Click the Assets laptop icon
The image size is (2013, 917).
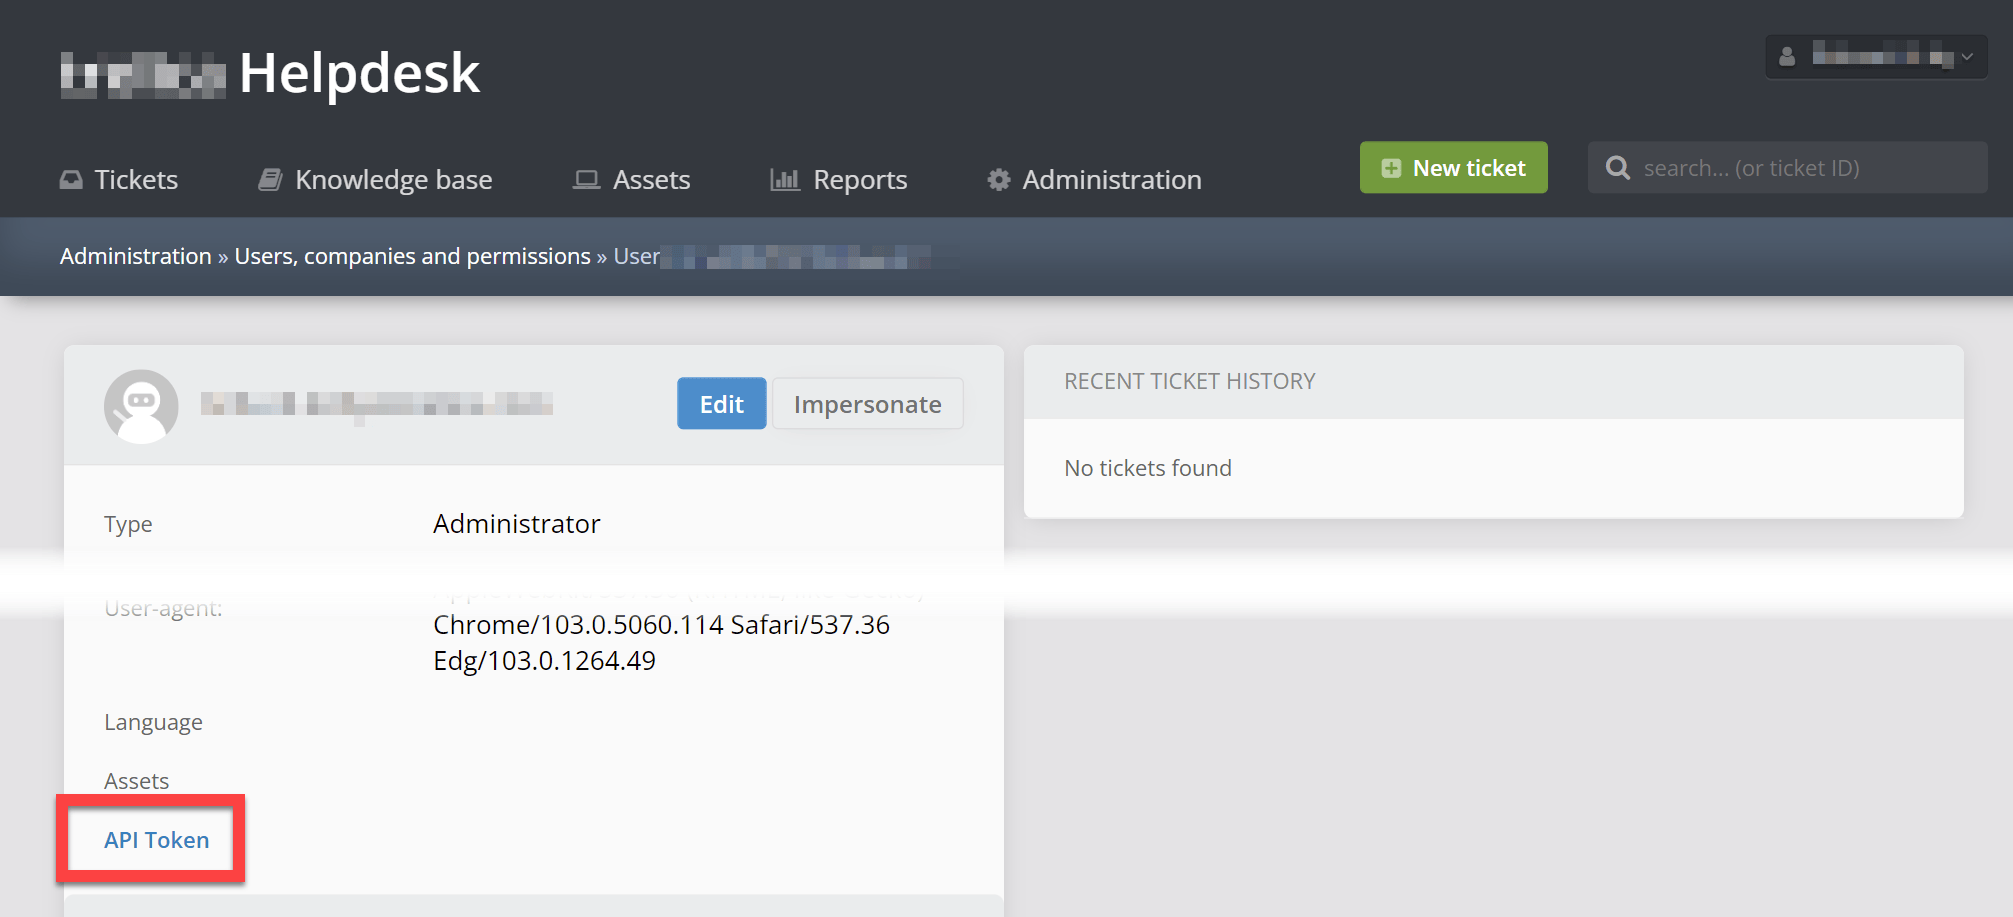(586, 180)
